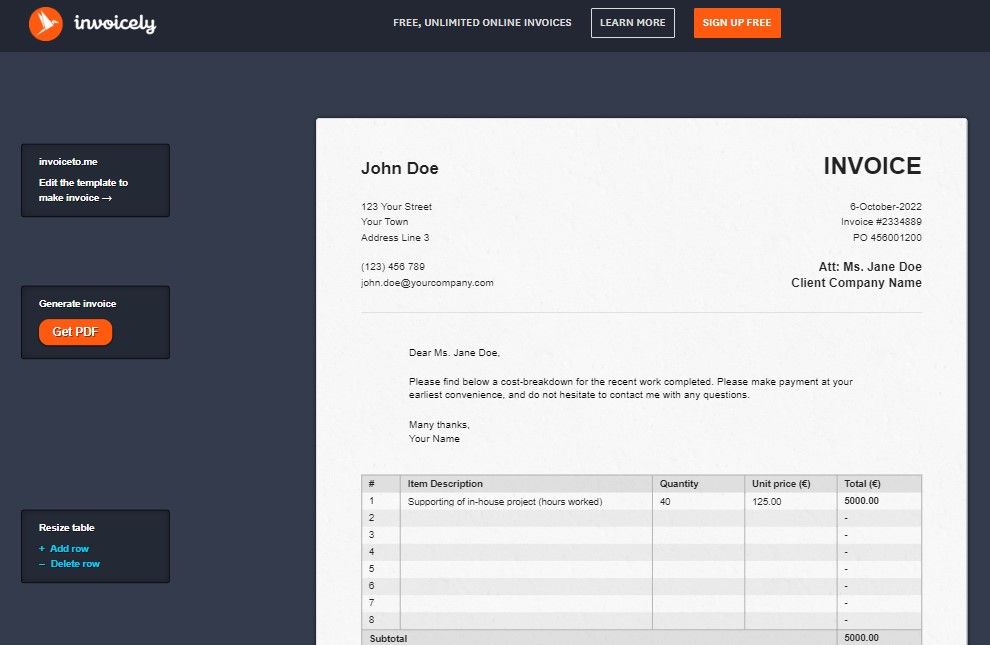
Task: Click the orange Get PDF button
Action: point(75,332)
